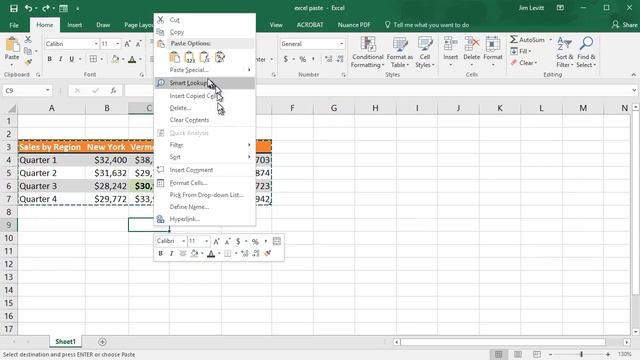Open Cell Styles gallery

coord(425,52)
